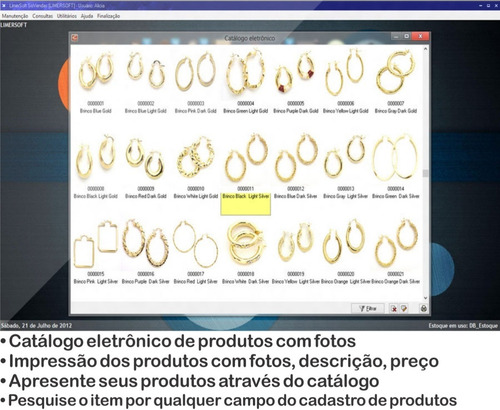Image resolution: width=500 pixels, height=410 pixels.
Task: Close the main LimerSoft application window
Action: coord(495,5)
